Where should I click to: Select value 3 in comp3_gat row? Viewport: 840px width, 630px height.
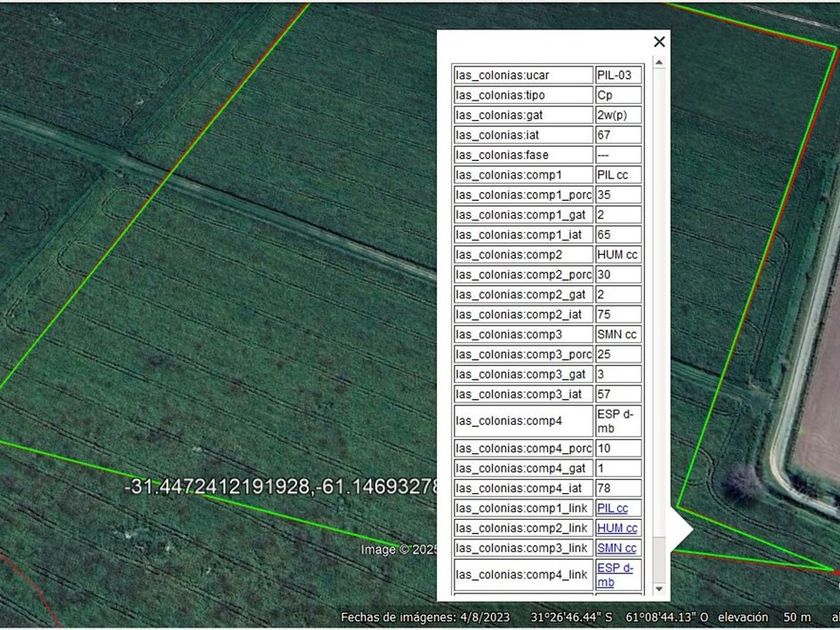(618, 374)
